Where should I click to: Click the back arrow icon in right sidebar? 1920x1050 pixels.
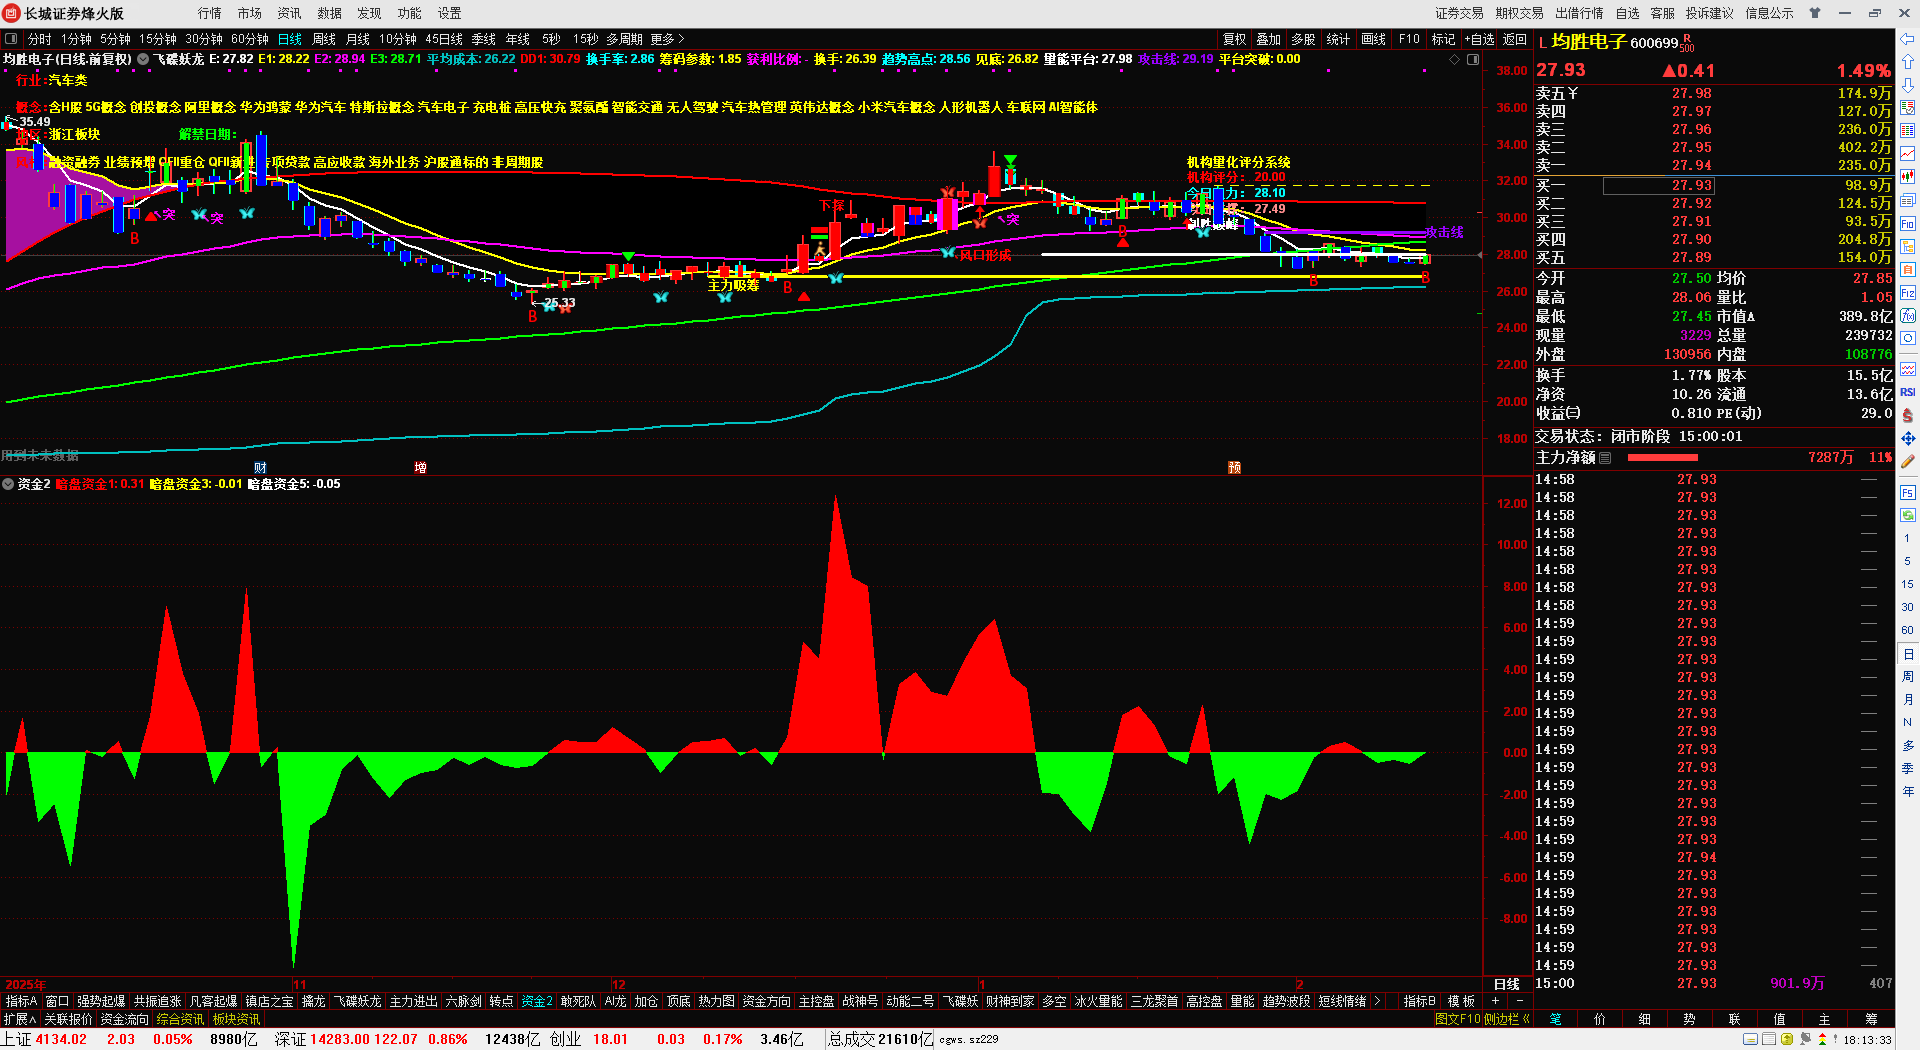pos(1908,39)
